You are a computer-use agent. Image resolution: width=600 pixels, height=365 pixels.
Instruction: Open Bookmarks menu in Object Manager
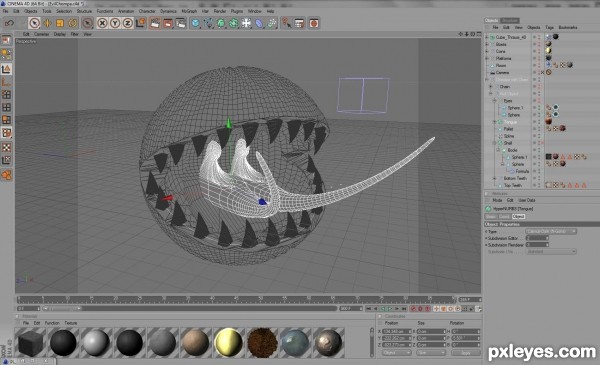point(568,28)
